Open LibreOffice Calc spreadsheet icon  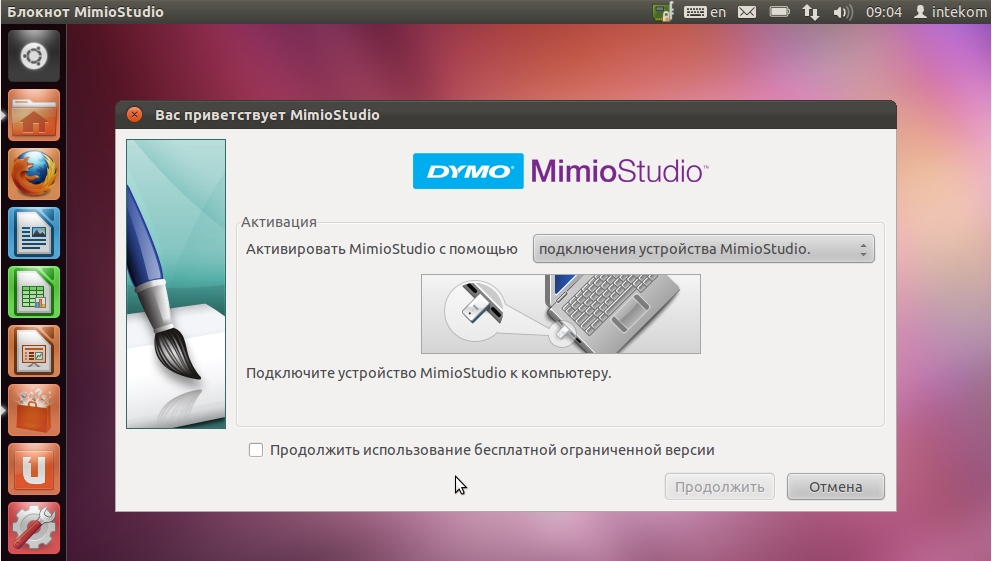(34, 292)
